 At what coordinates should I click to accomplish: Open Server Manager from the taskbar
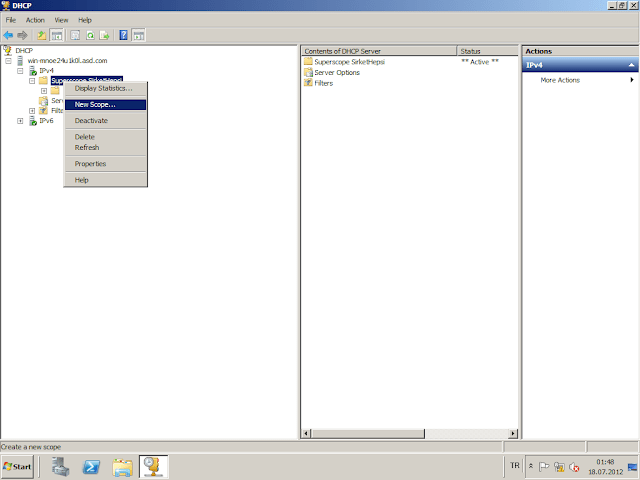(x=60, y=466)
